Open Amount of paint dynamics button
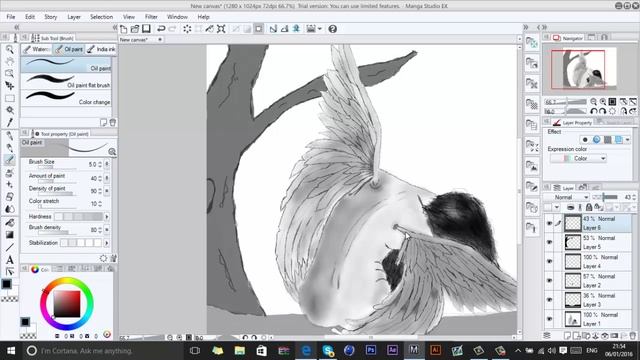 107,178
